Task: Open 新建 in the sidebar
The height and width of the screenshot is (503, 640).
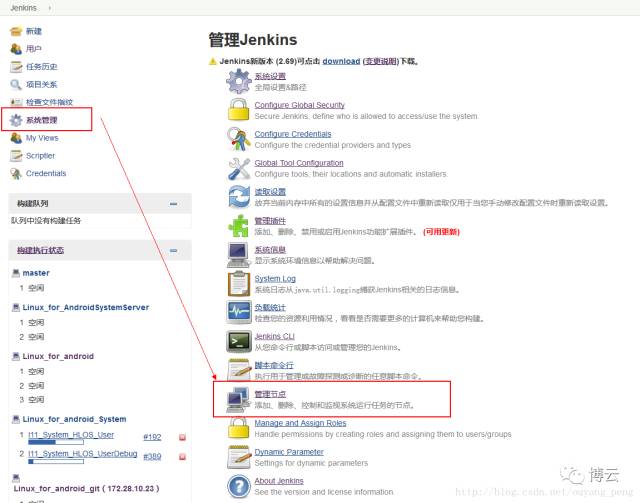Action: coord(34,31)
